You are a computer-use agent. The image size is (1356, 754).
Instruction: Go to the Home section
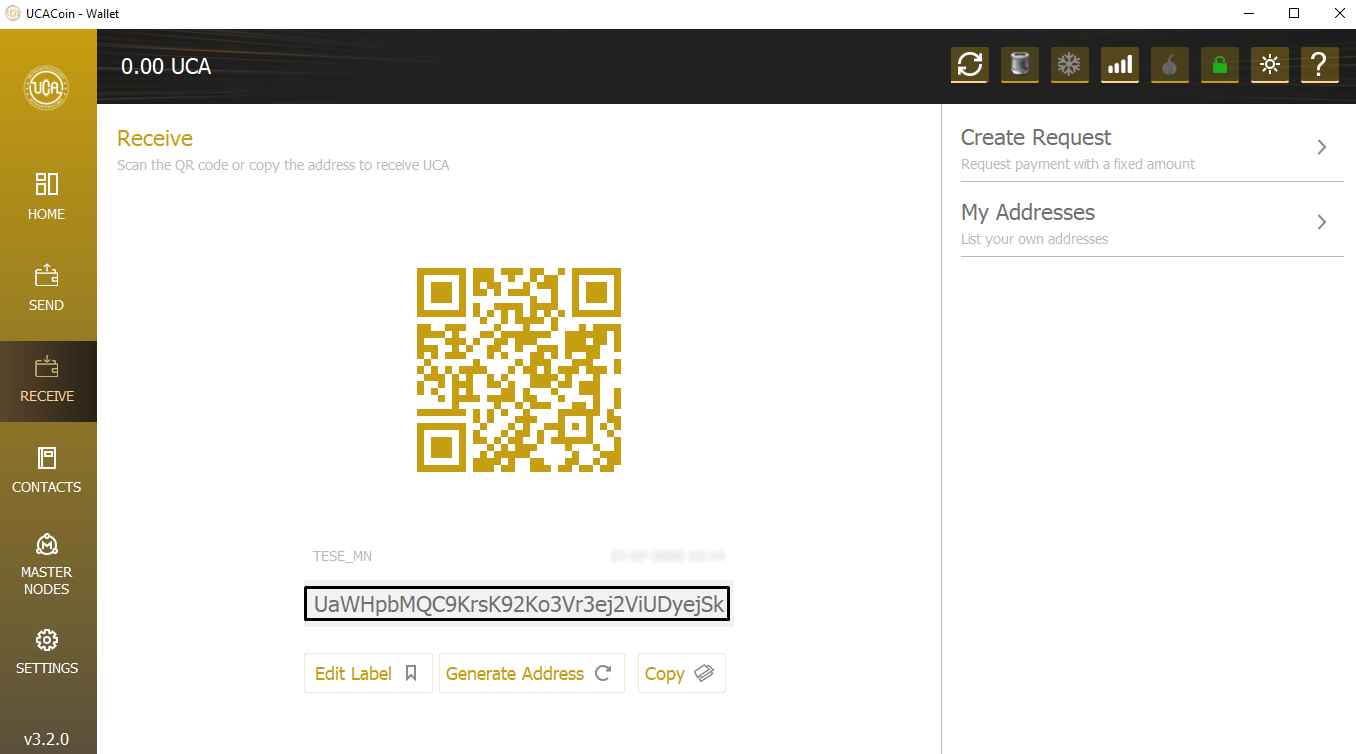(47, 196)
